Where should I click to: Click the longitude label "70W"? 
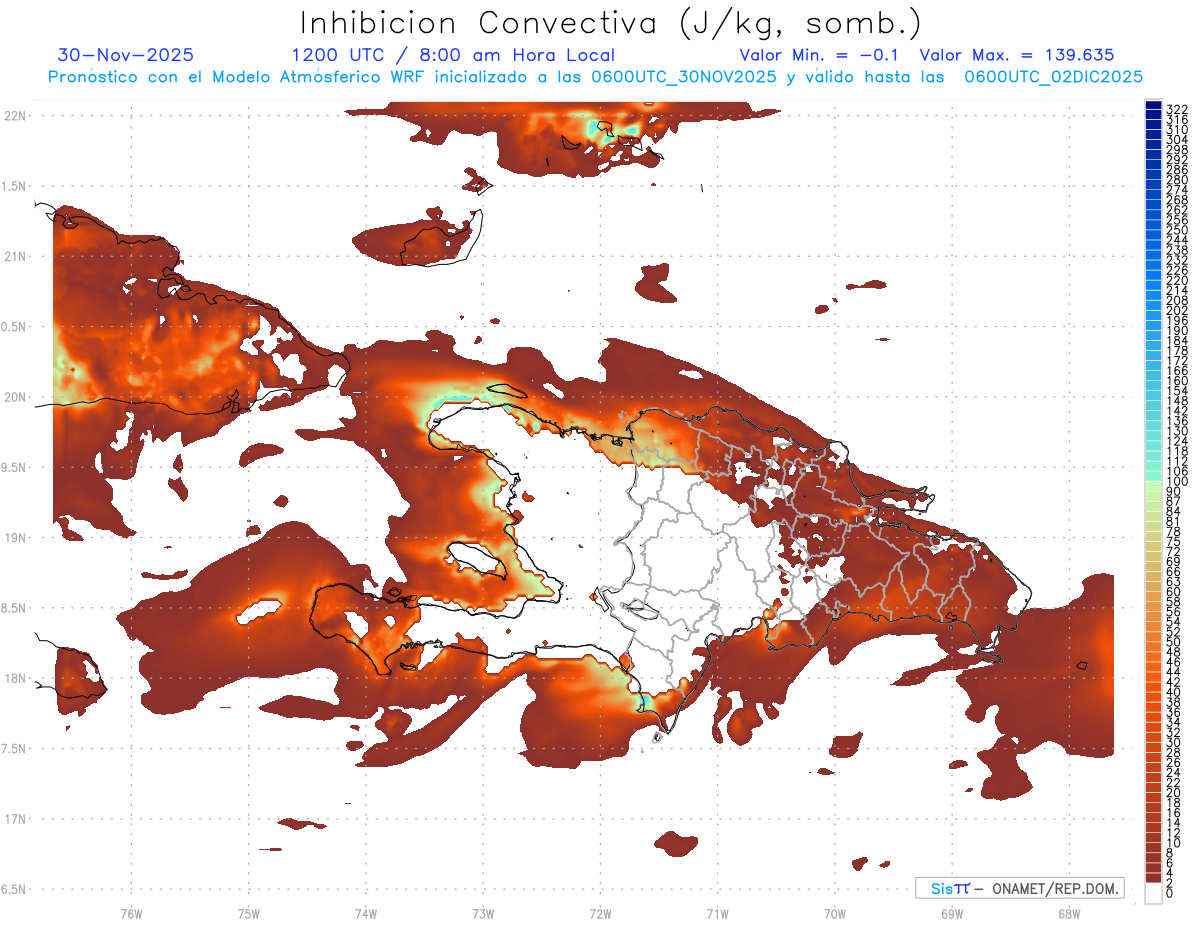[x=835, y=913]
